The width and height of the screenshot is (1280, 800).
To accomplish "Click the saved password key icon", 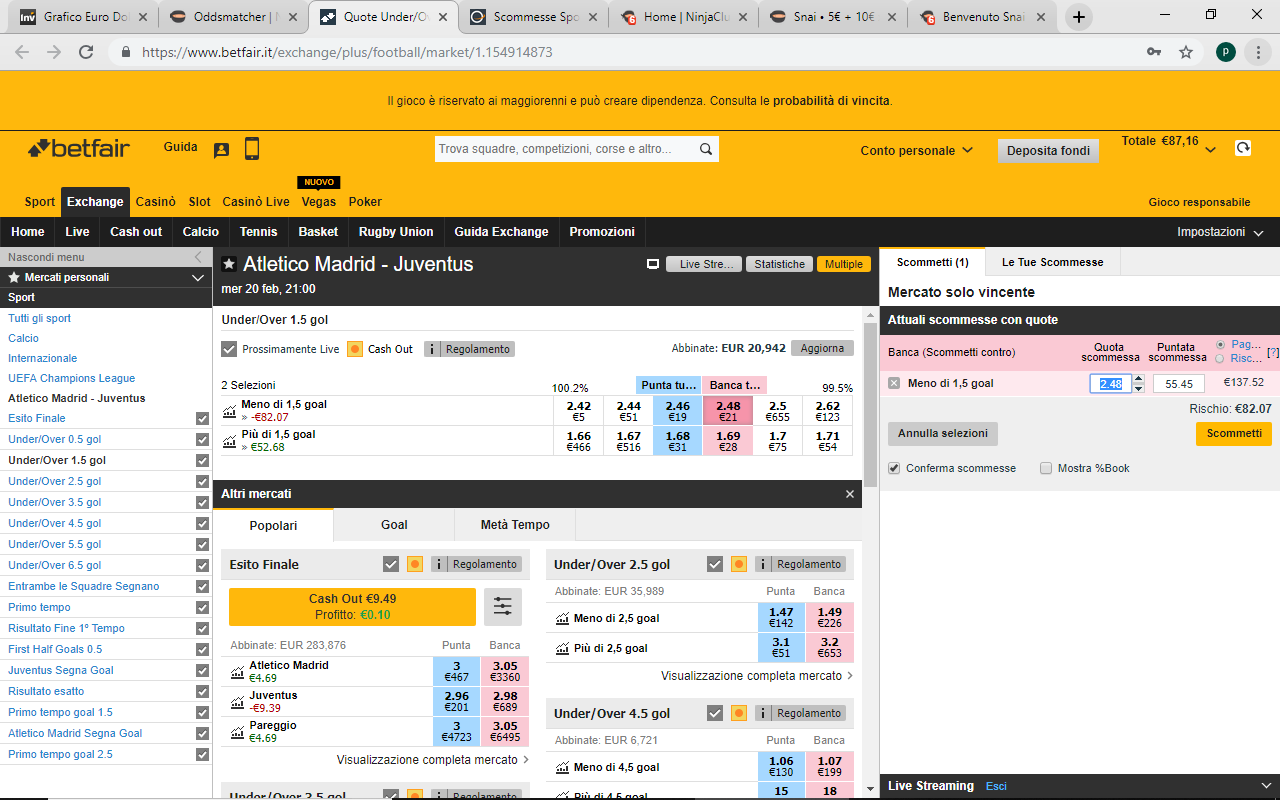I will [1154, 52].
